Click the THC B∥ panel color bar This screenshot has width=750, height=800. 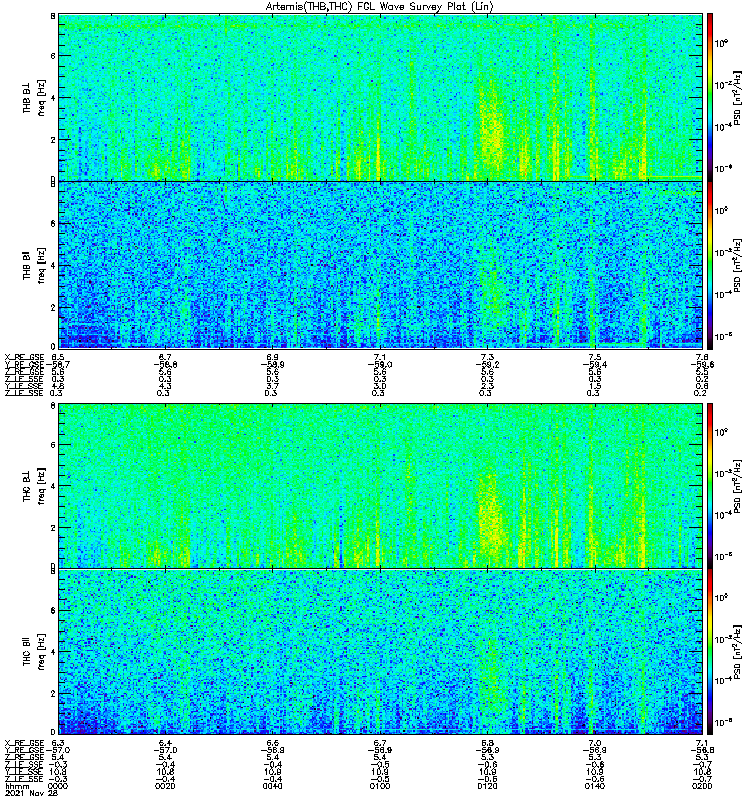pos(710,652)
